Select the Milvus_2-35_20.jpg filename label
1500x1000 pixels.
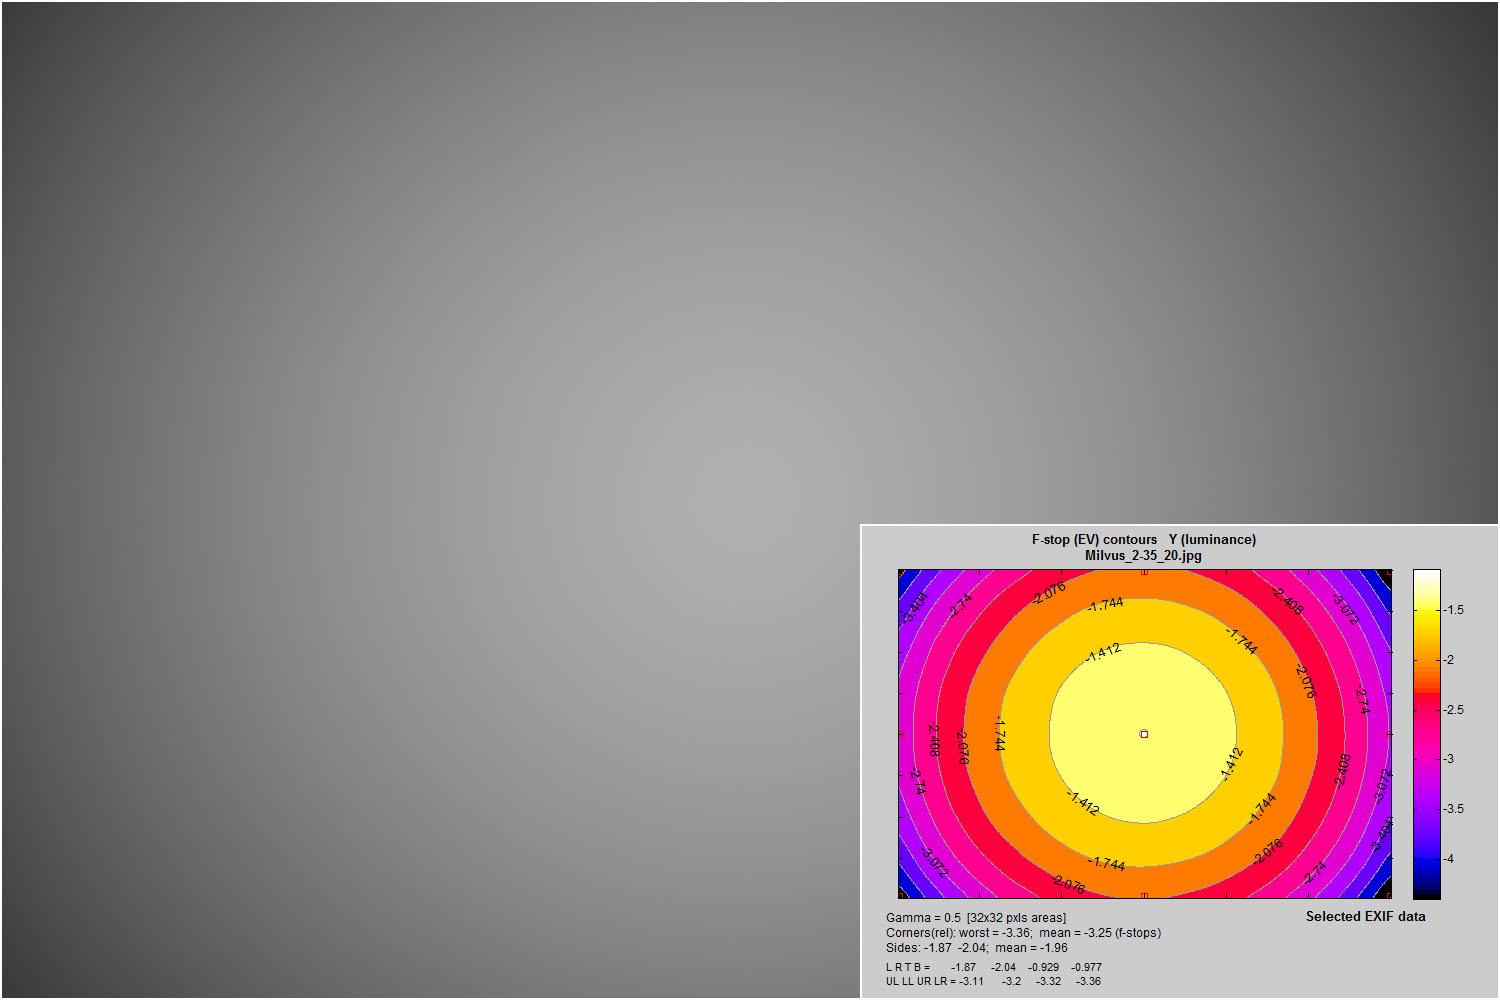[1143, 555]
